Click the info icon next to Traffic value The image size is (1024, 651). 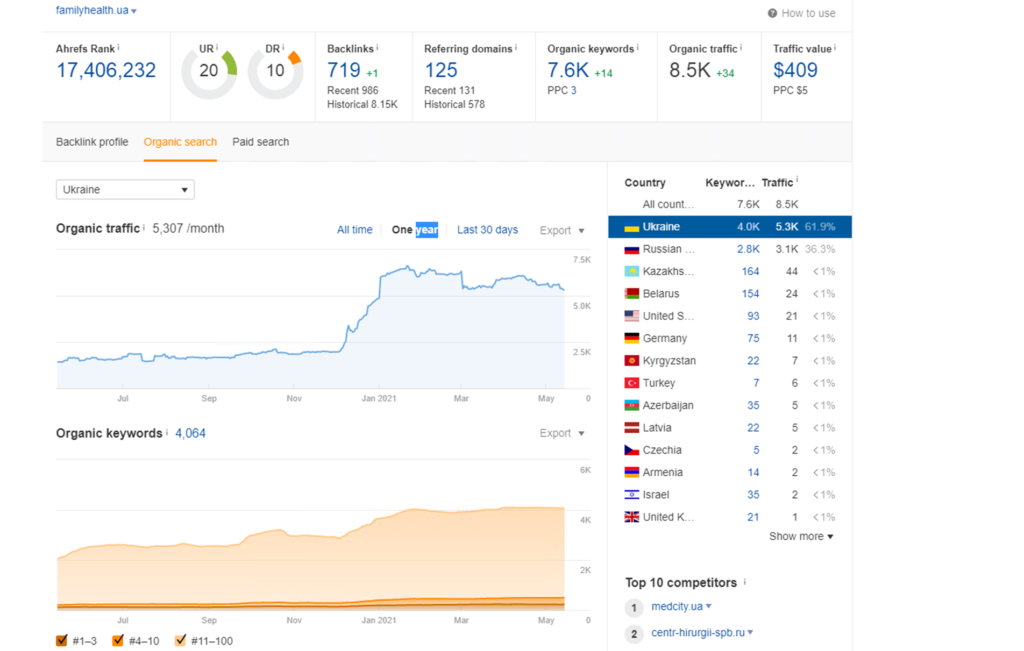(x=835, y=47)
